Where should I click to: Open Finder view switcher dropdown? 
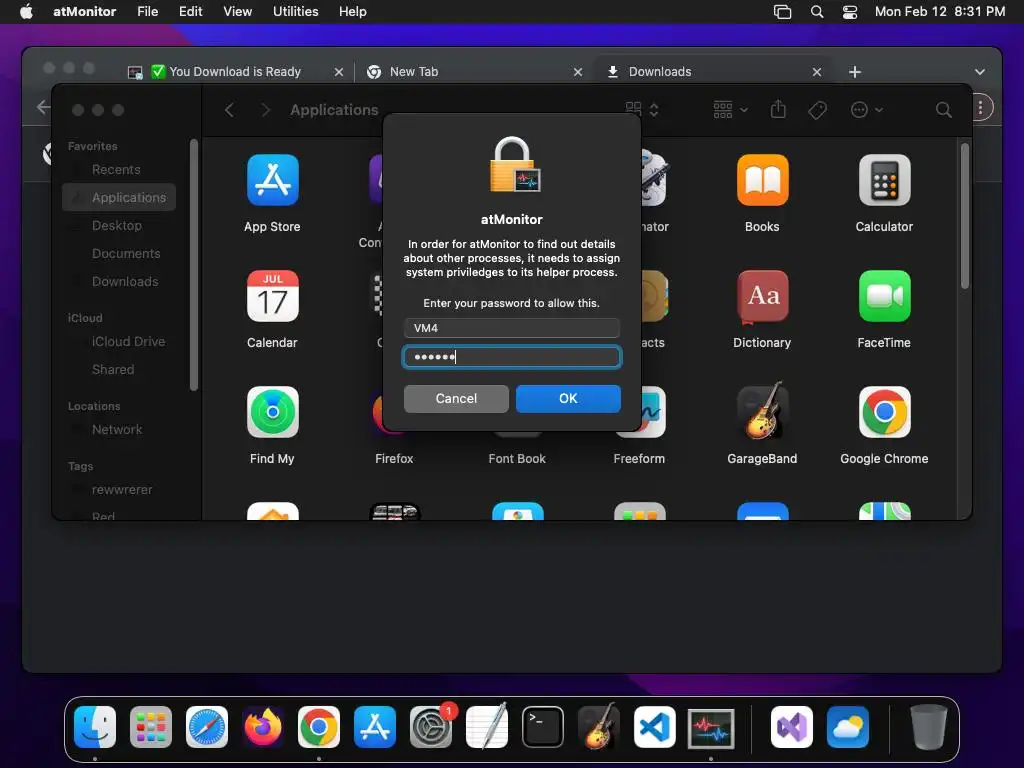point(642,109)
